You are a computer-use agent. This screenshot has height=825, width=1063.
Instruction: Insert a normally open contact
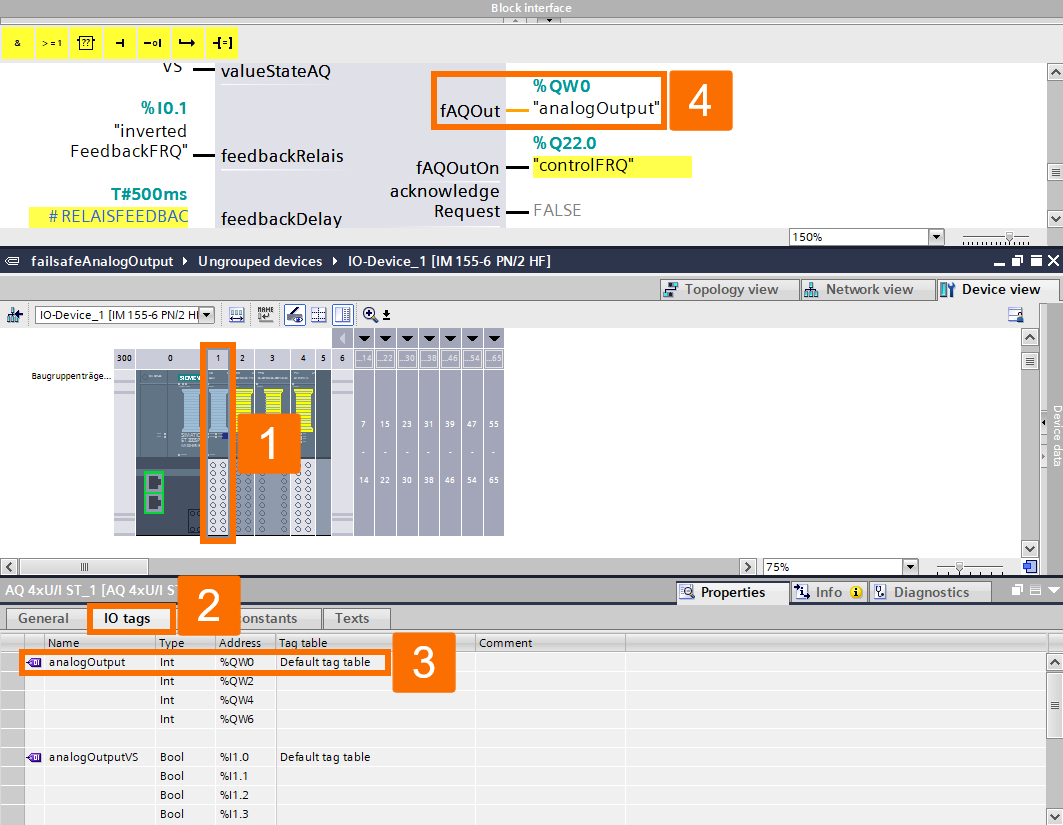click(x=120, y=43)
